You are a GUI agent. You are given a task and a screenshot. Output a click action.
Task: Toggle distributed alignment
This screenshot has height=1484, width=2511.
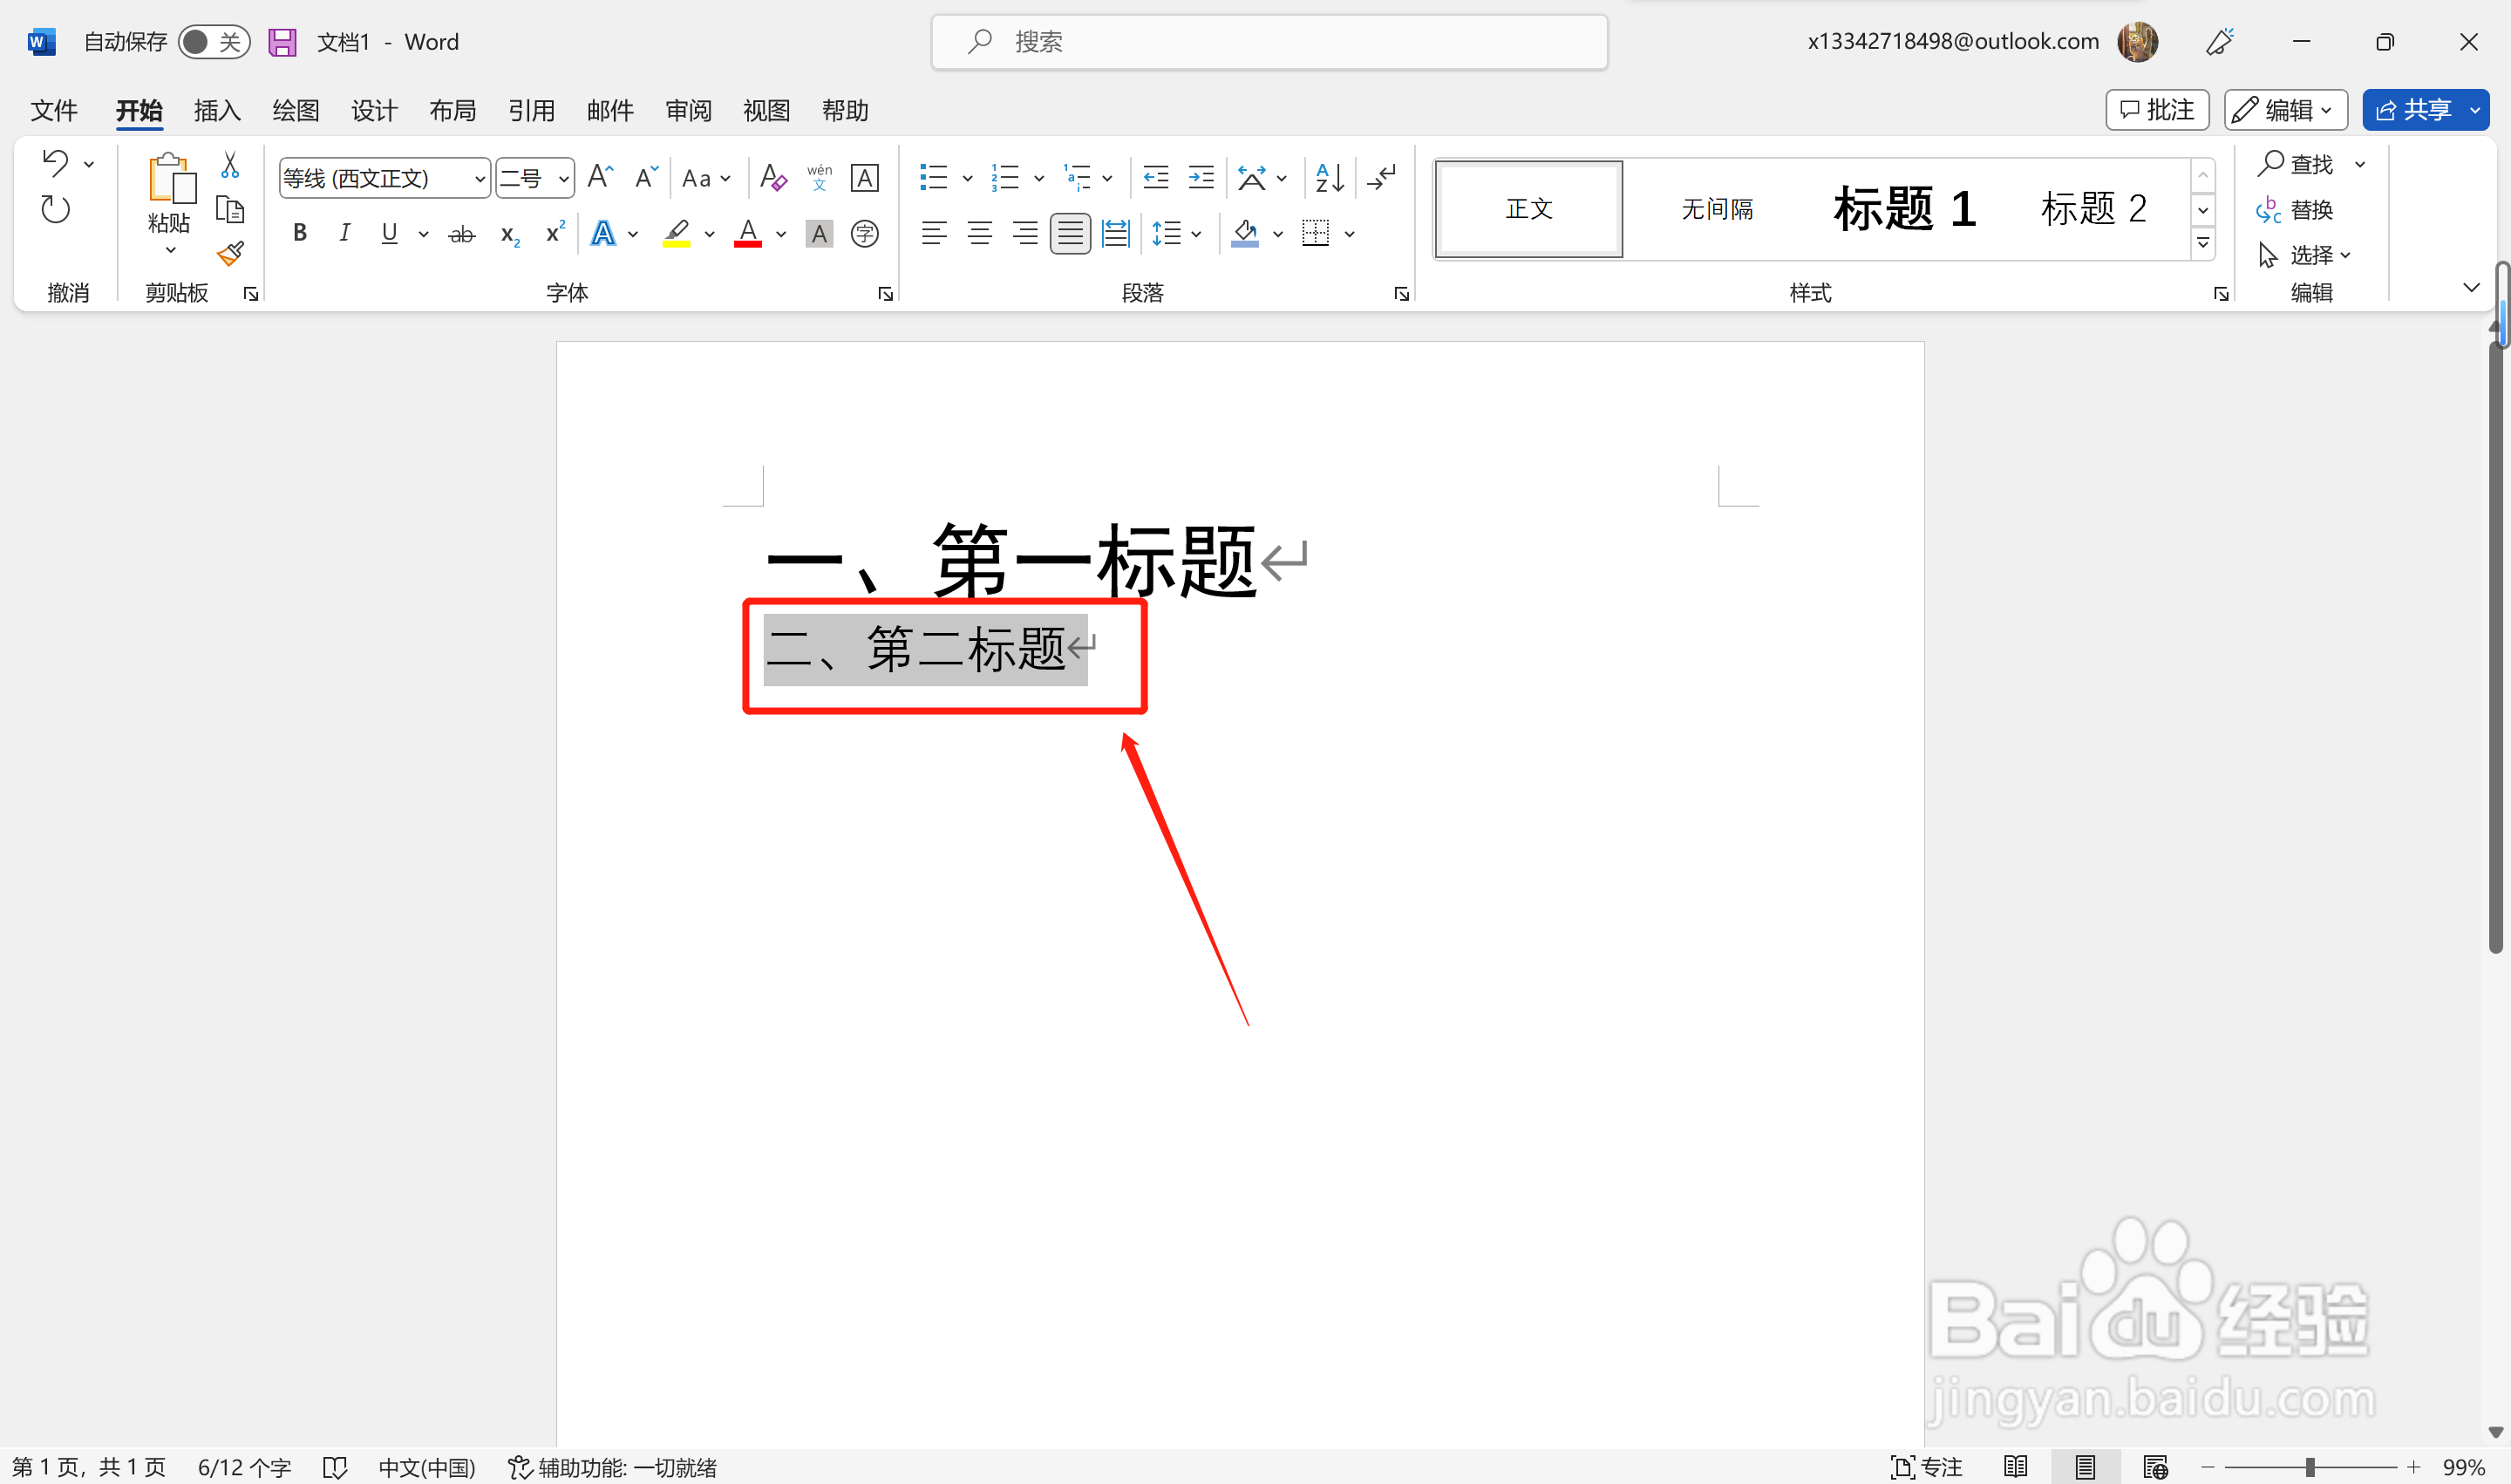[1115, 234]
